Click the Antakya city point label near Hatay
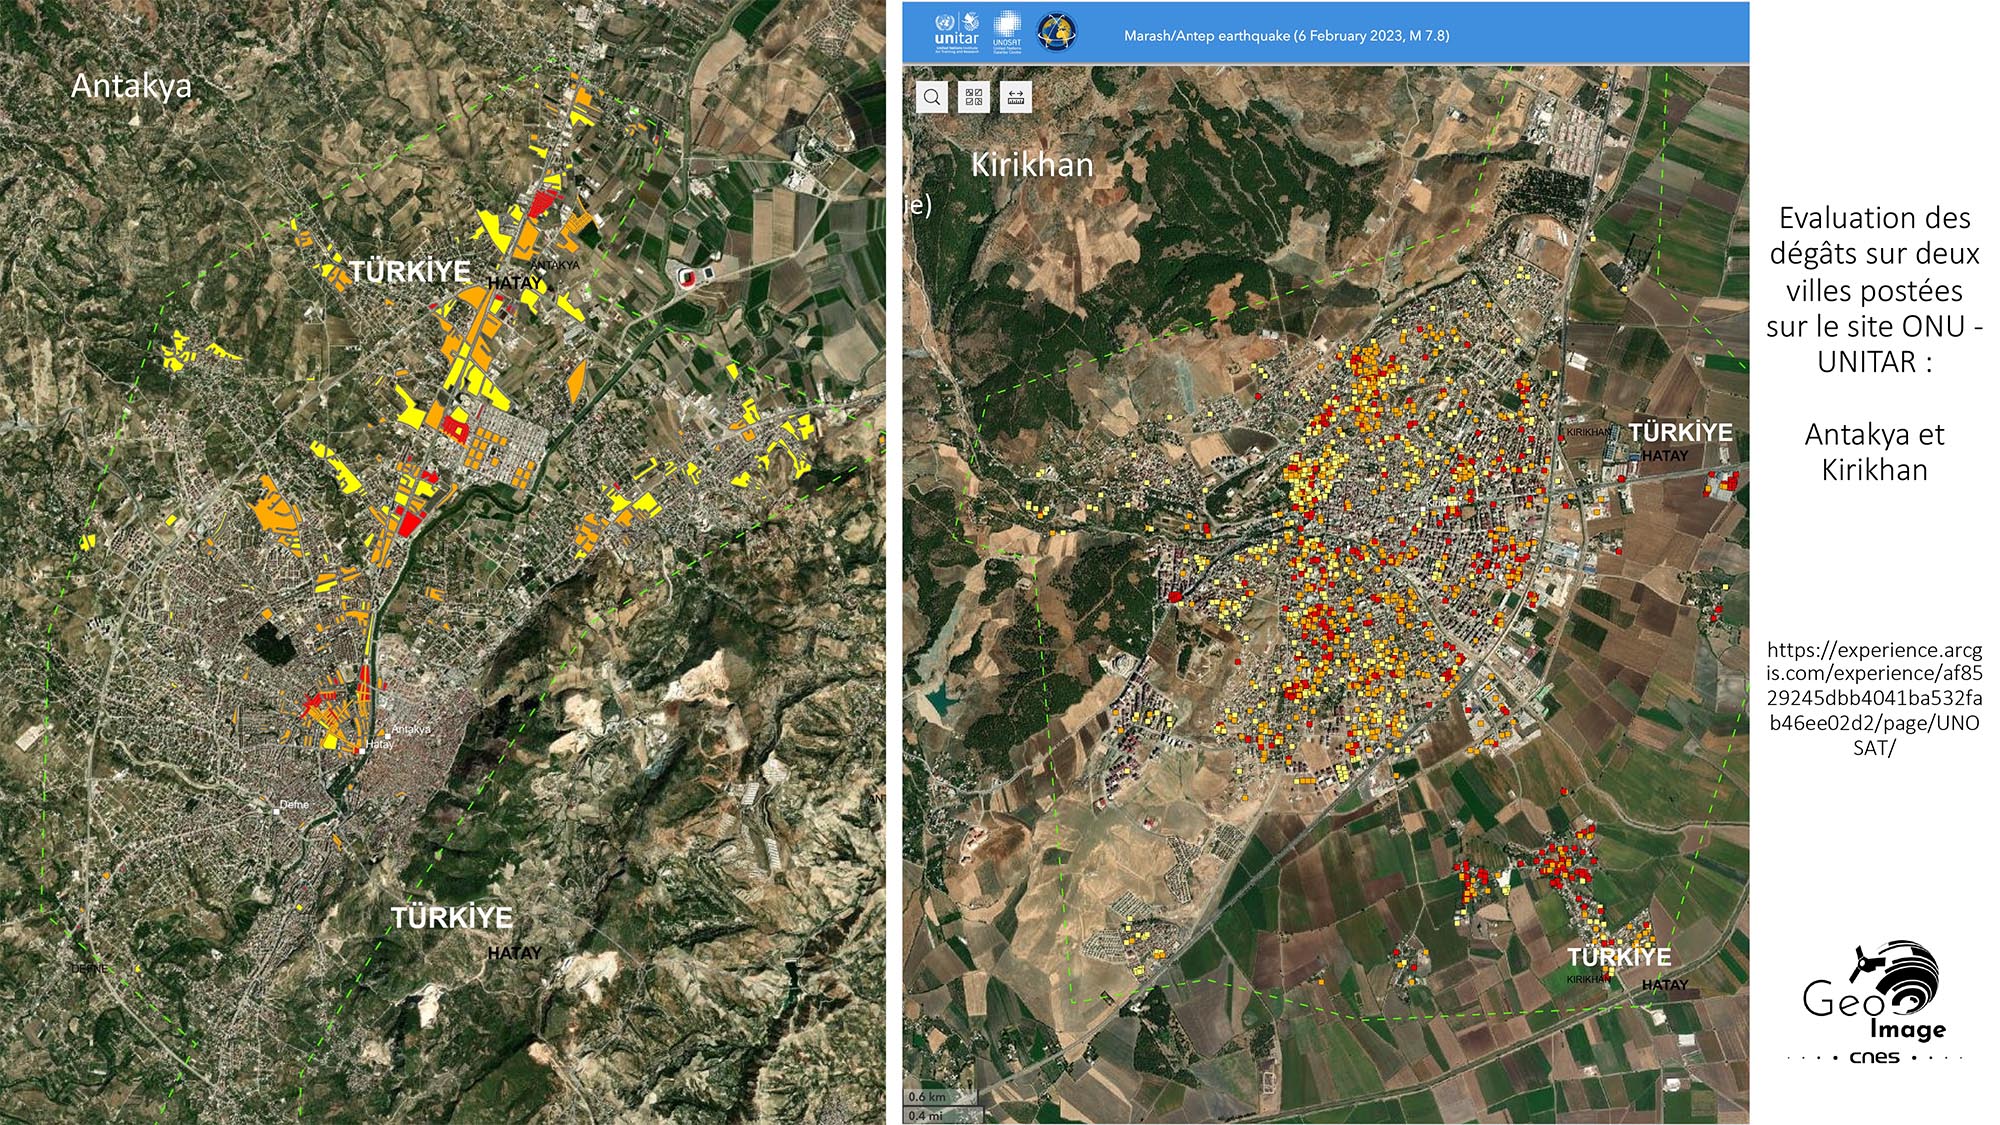 [411, 729]
